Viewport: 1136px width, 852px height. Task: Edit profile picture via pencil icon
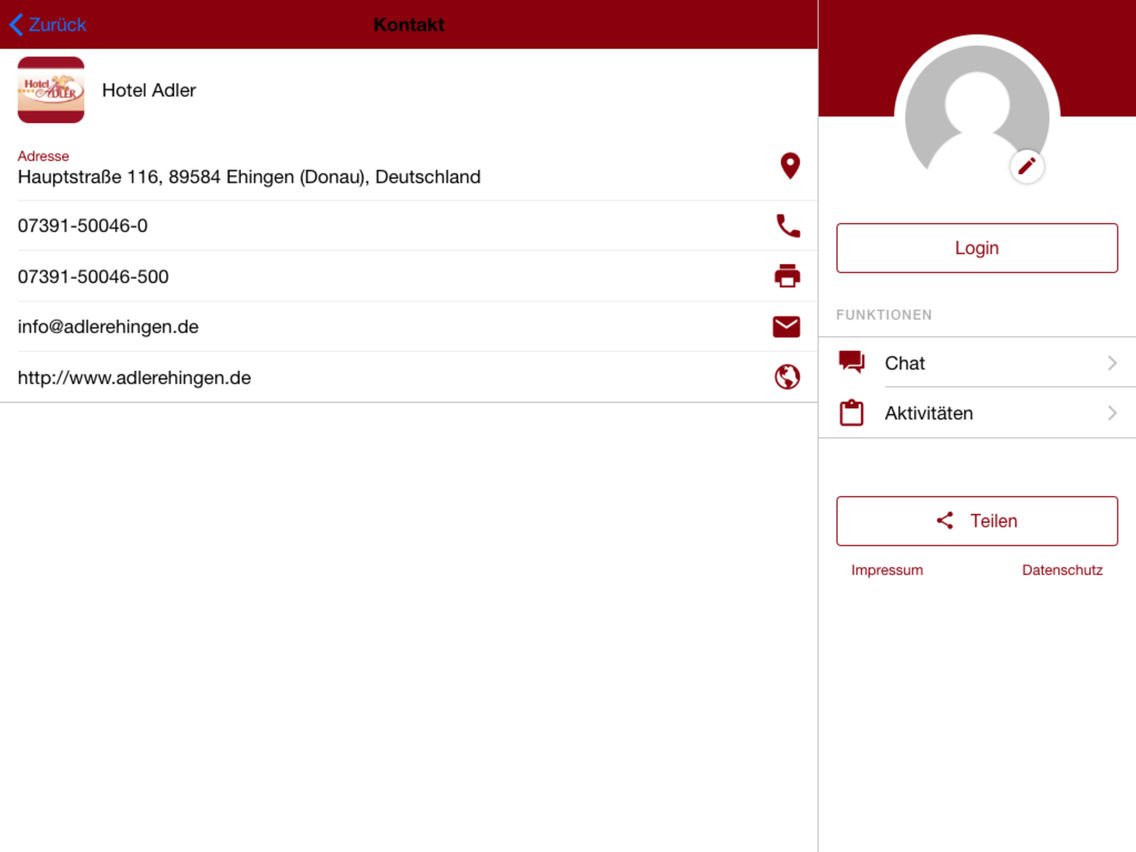click(x=1027, y=167)
